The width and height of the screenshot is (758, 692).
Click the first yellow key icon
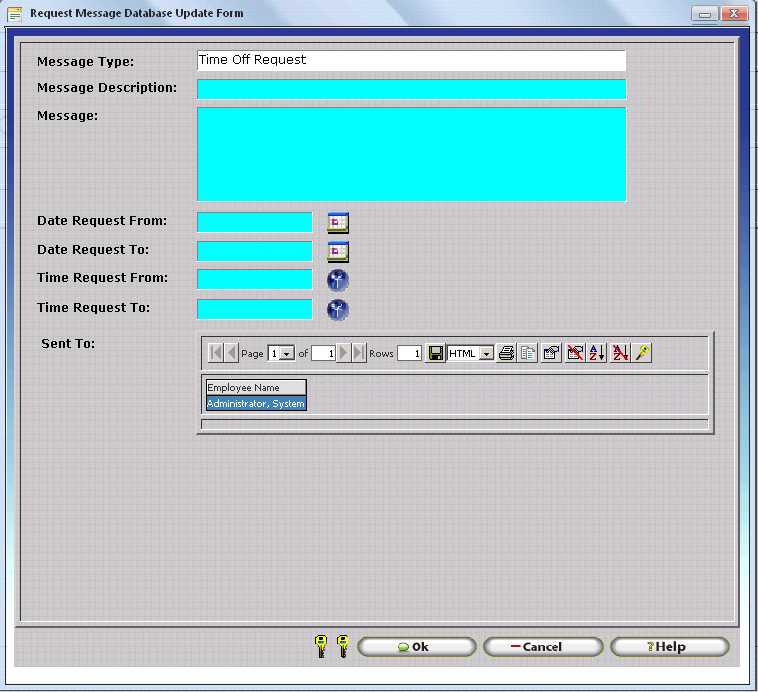tap(321, 646)
